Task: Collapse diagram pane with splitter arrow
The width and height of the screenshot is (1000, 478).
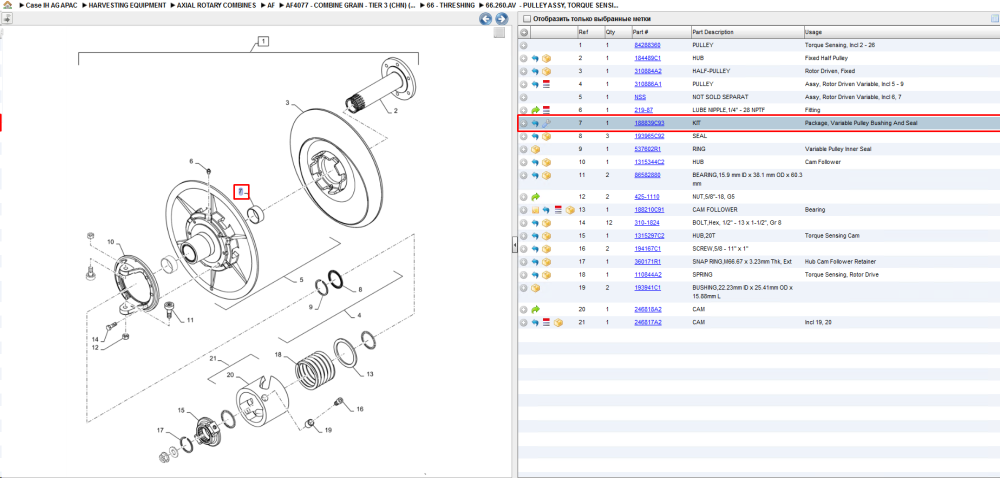Action: pos(515,245)
